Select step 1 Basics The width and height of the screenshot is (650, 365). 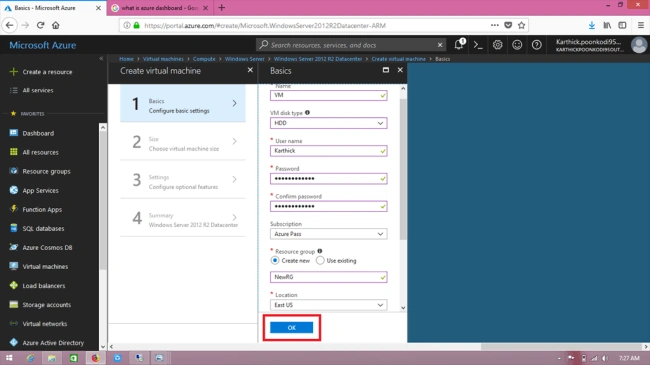pos(183,104)
